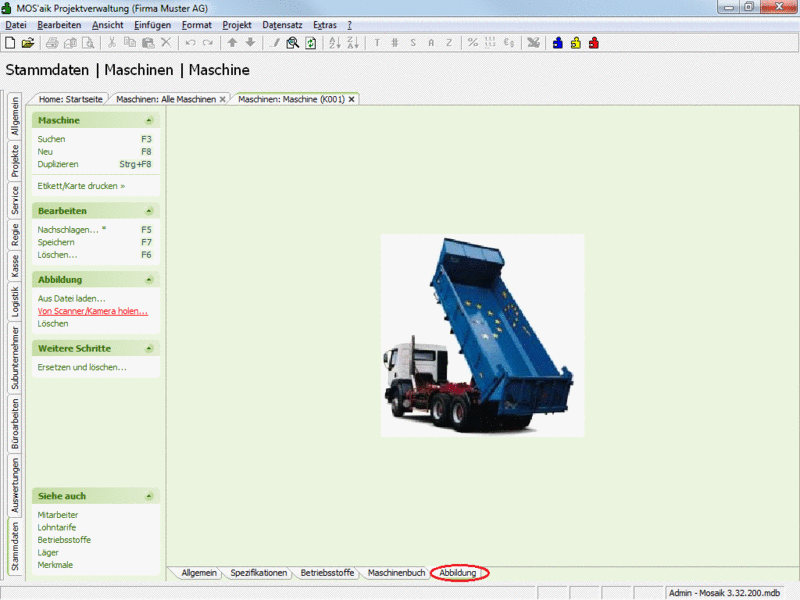This screenshot has width=800, height=600.
Task: Collapse the Maschine panel section
Action: [149, 120]
